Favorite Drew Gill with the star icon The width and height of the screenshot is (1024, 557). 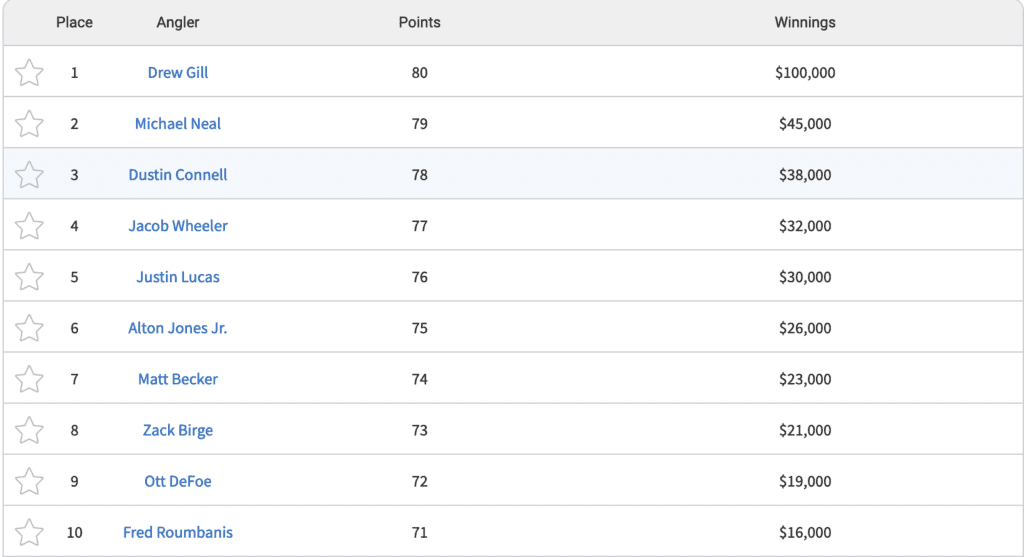coord(30,73)
